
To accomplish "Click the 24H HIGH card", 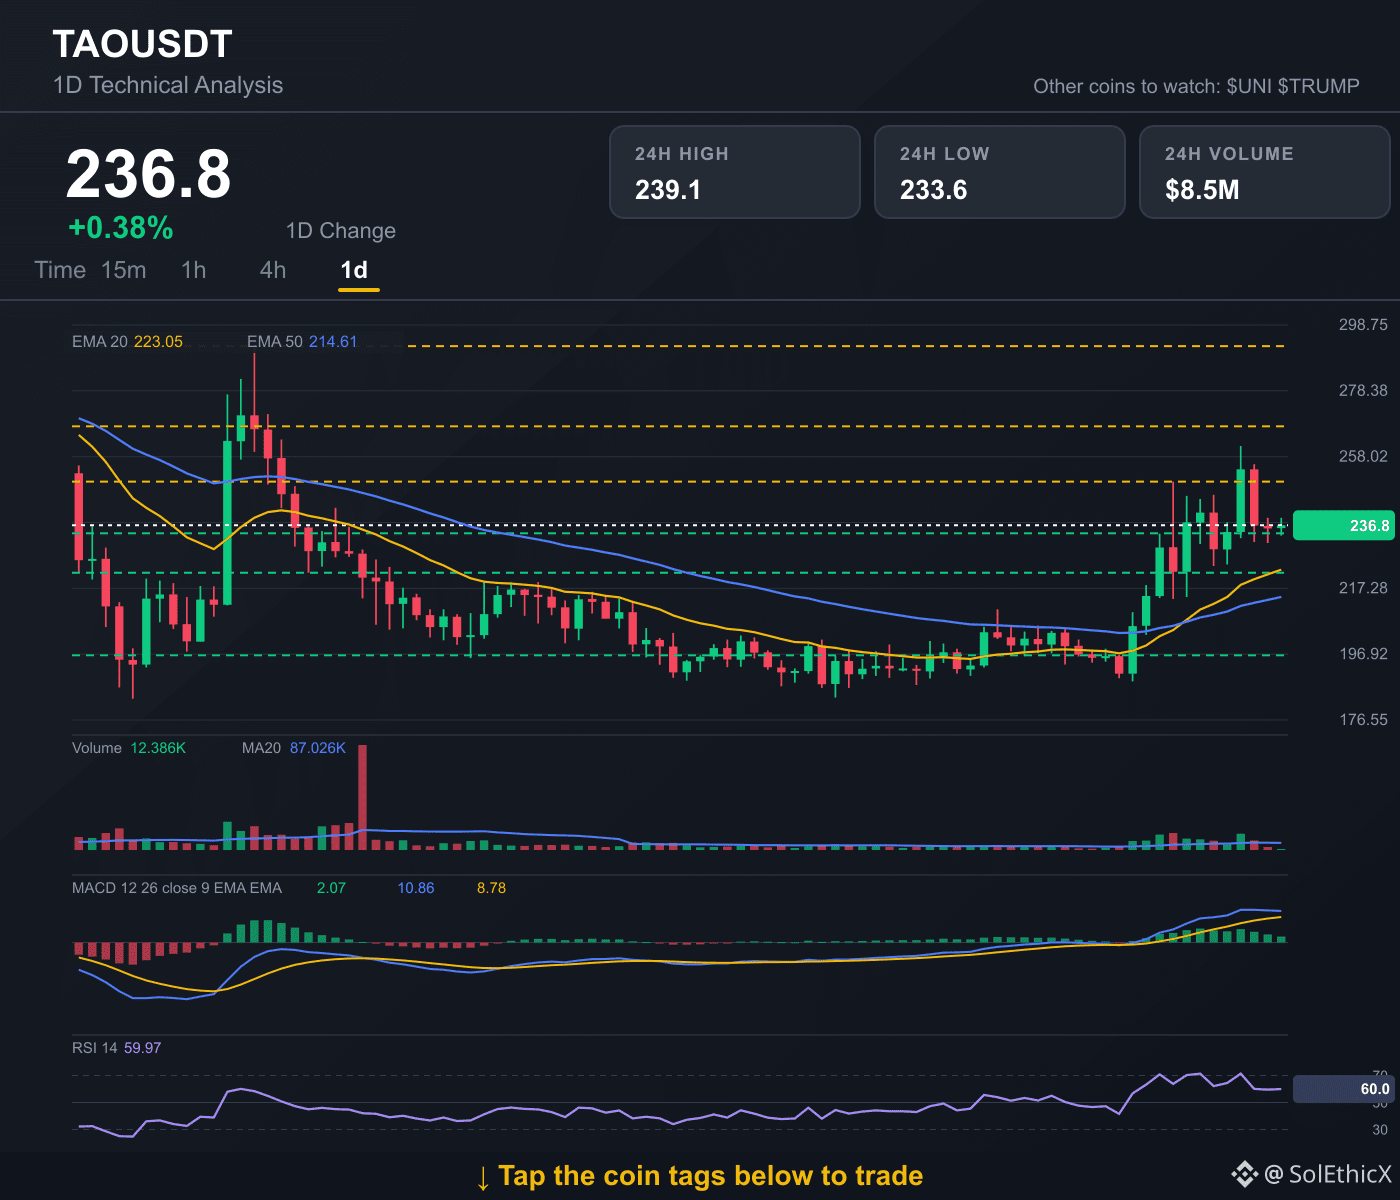I will [x=735, y=172].
